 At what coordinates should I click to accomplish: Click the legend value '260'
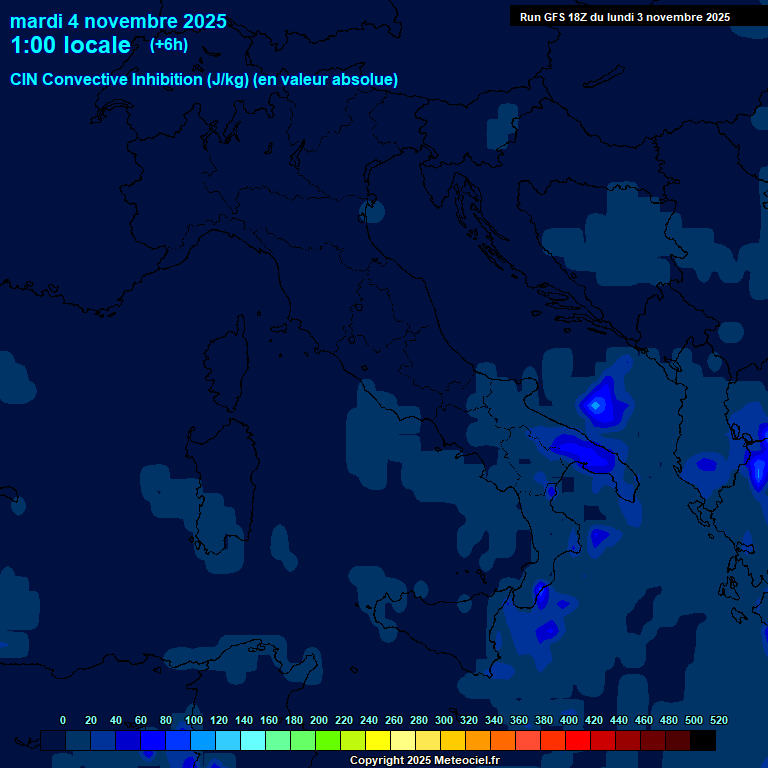pos(393,720)
